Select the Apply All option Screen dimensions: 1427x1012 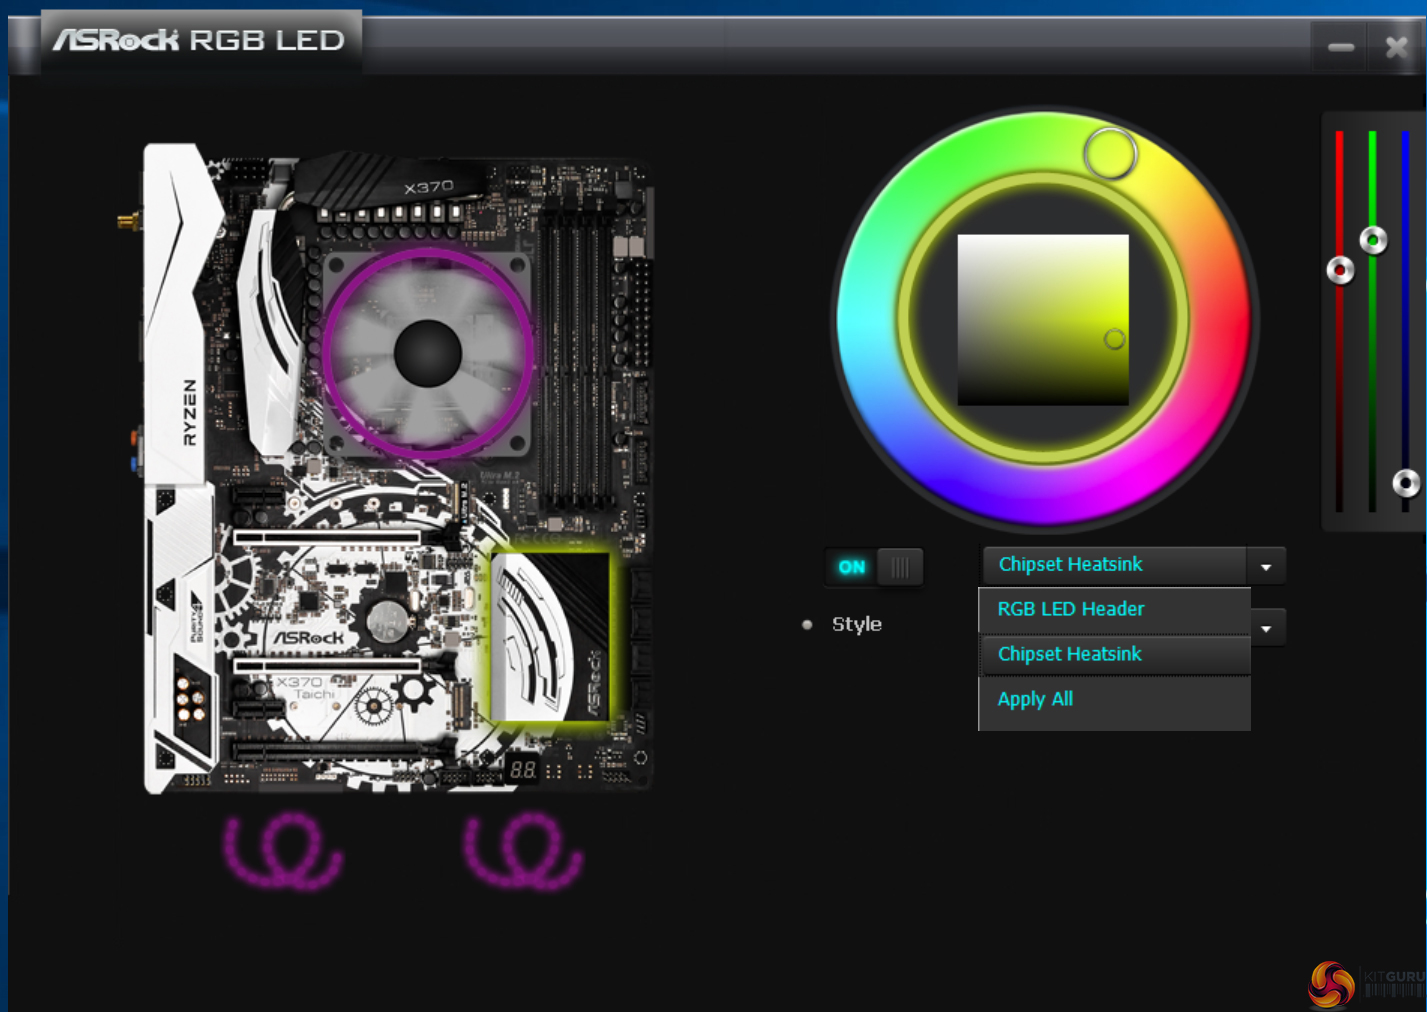tap(1114, 700)
